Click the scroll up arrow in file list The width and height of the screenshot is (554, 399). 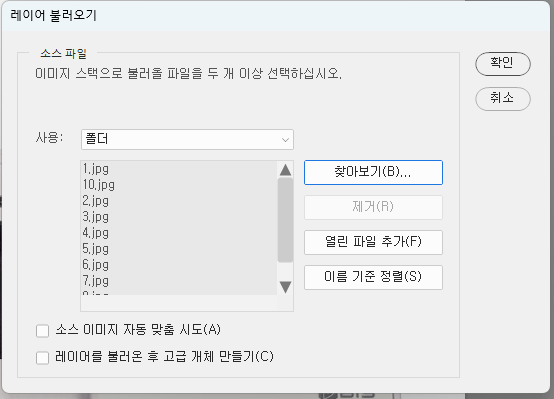point(285,170)
